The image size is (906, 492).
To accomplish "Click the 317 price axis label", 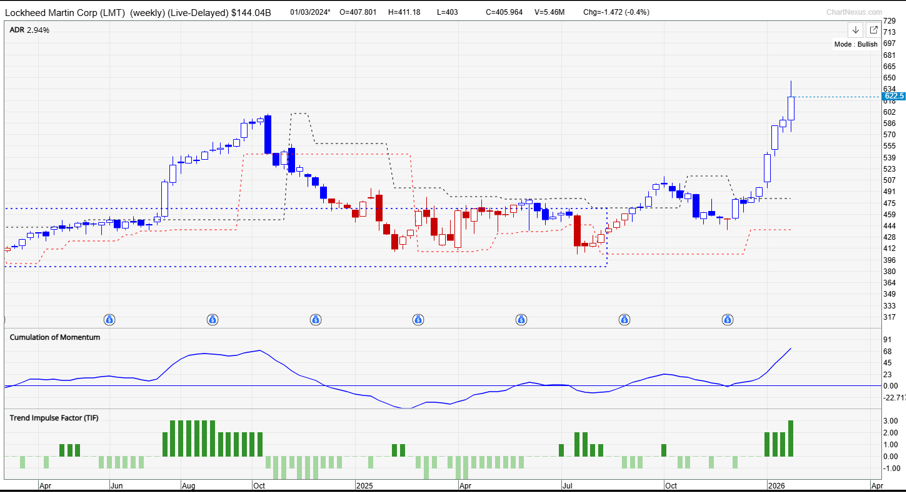I will click(x=889, y=317).
